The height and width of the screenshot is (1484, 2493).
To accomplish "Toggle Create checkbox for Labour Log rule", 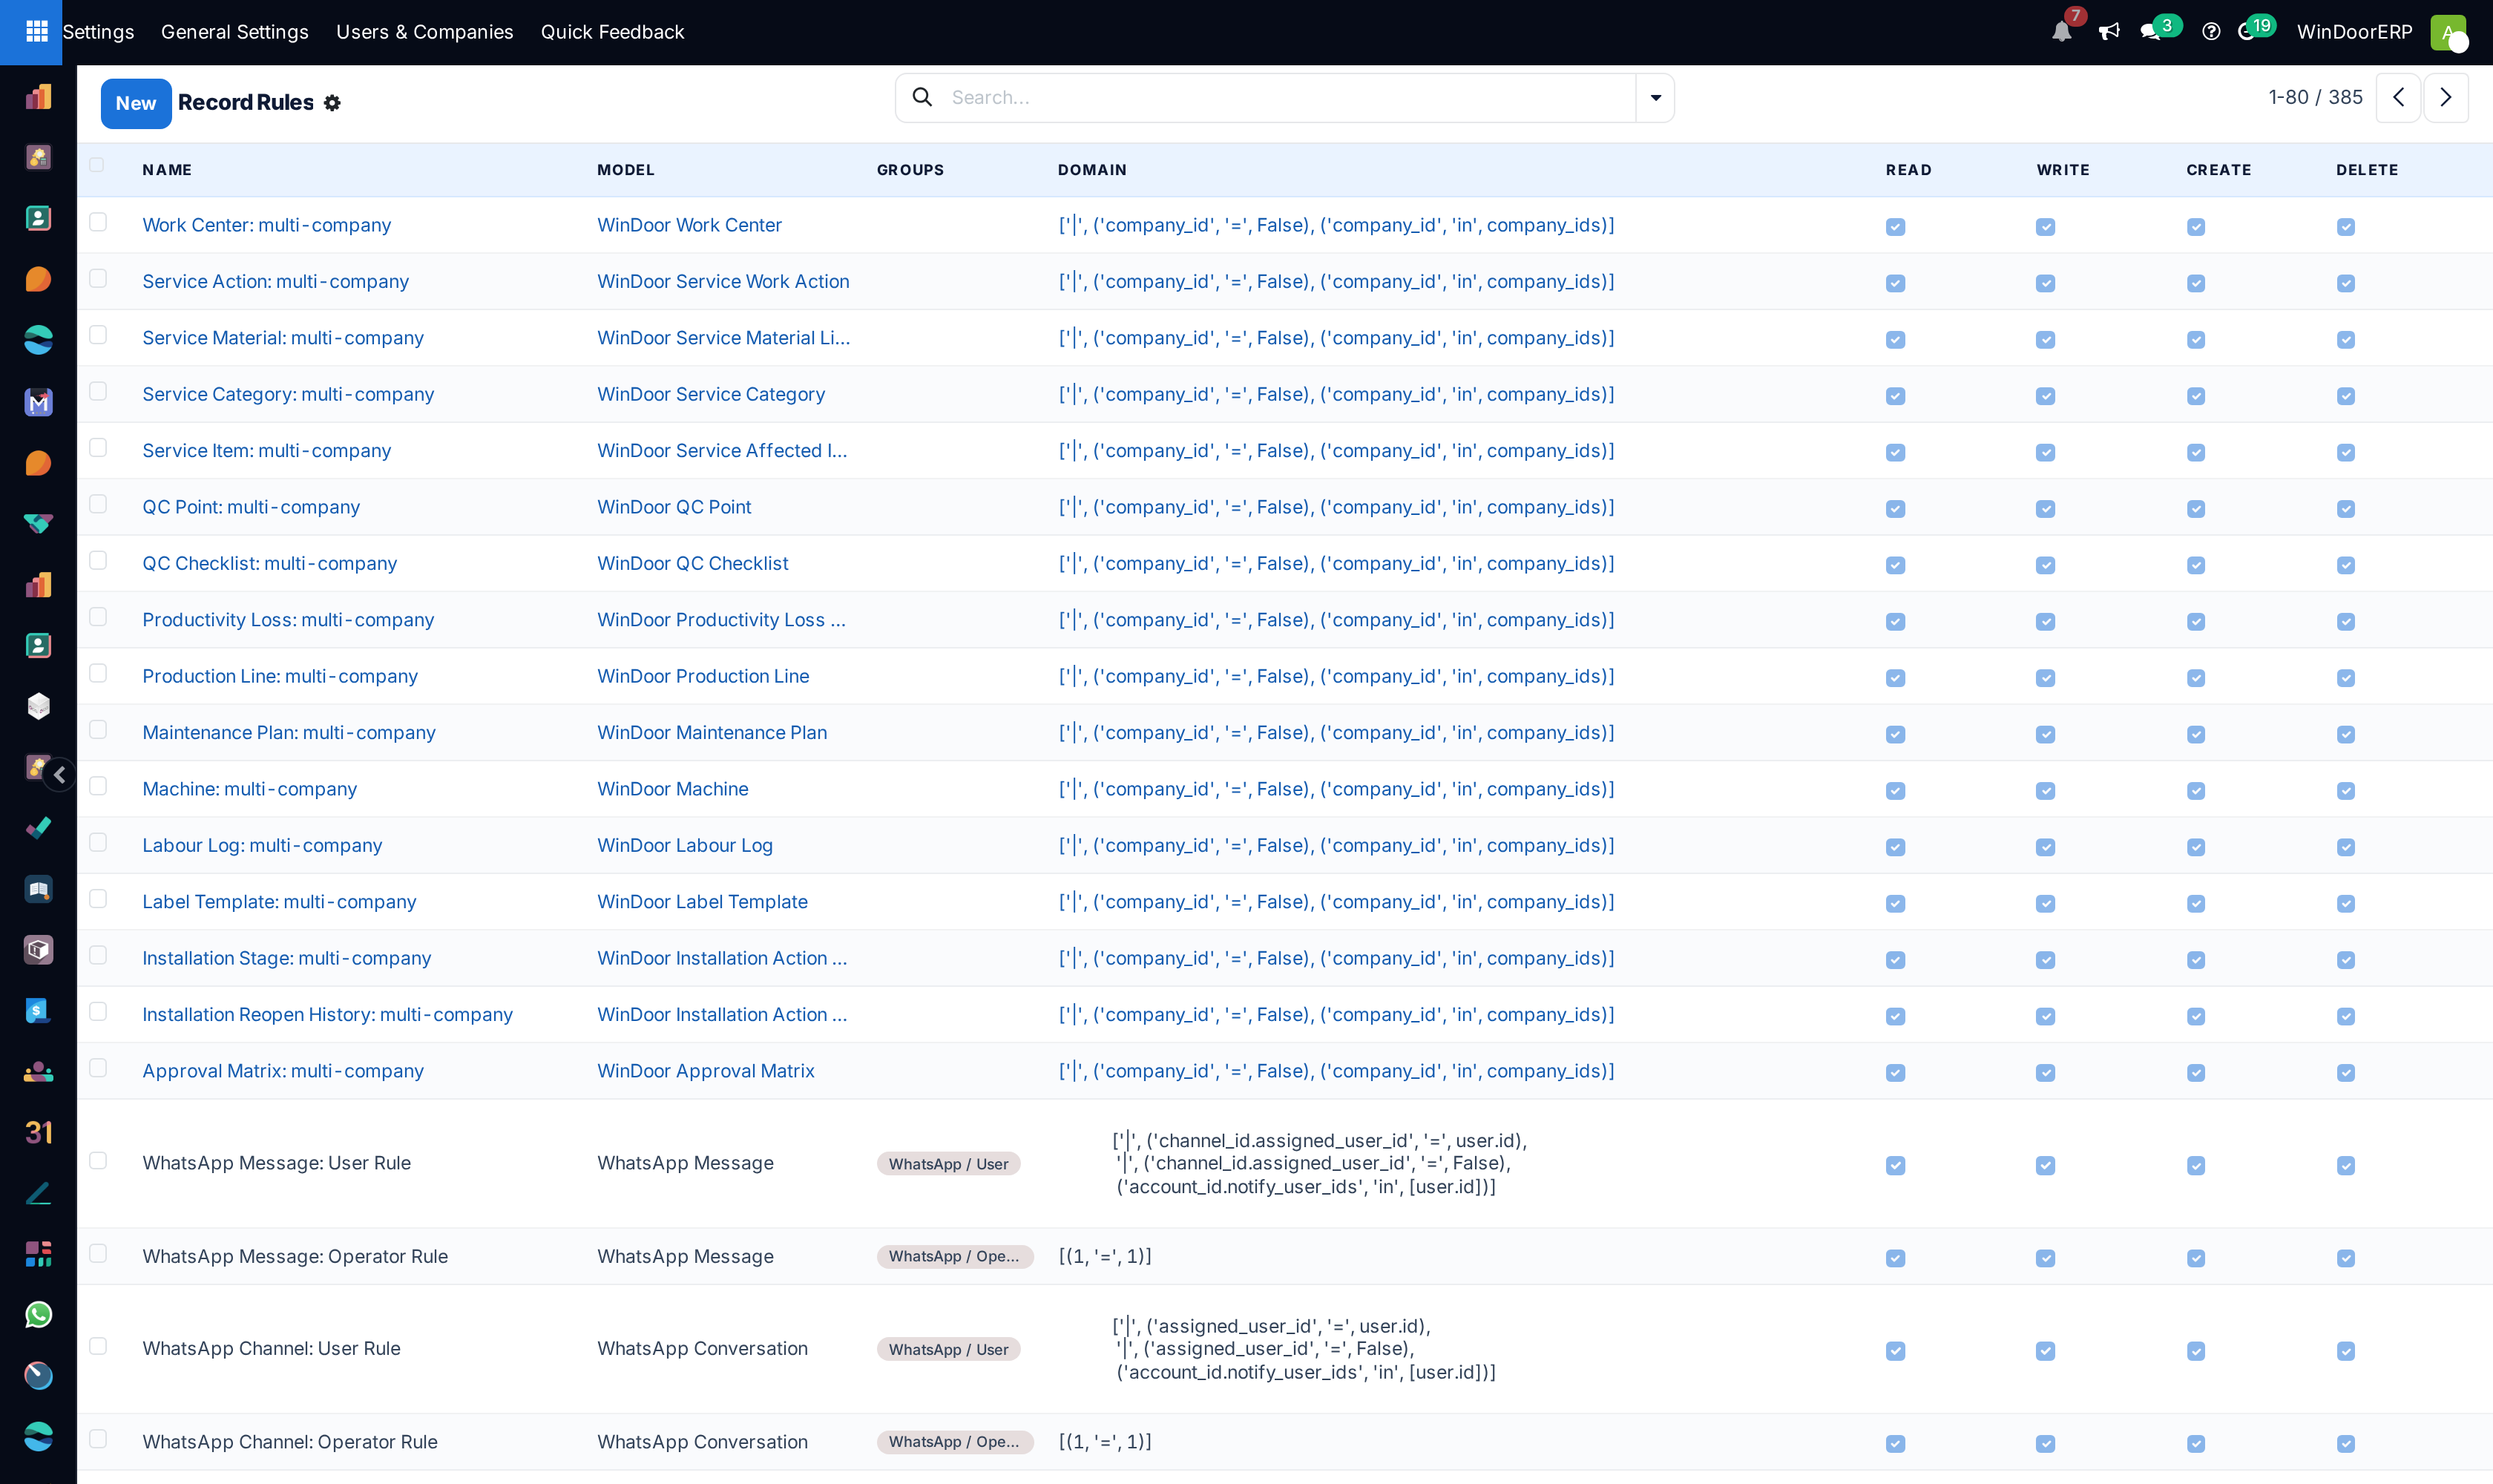I will click(2195, 847).
